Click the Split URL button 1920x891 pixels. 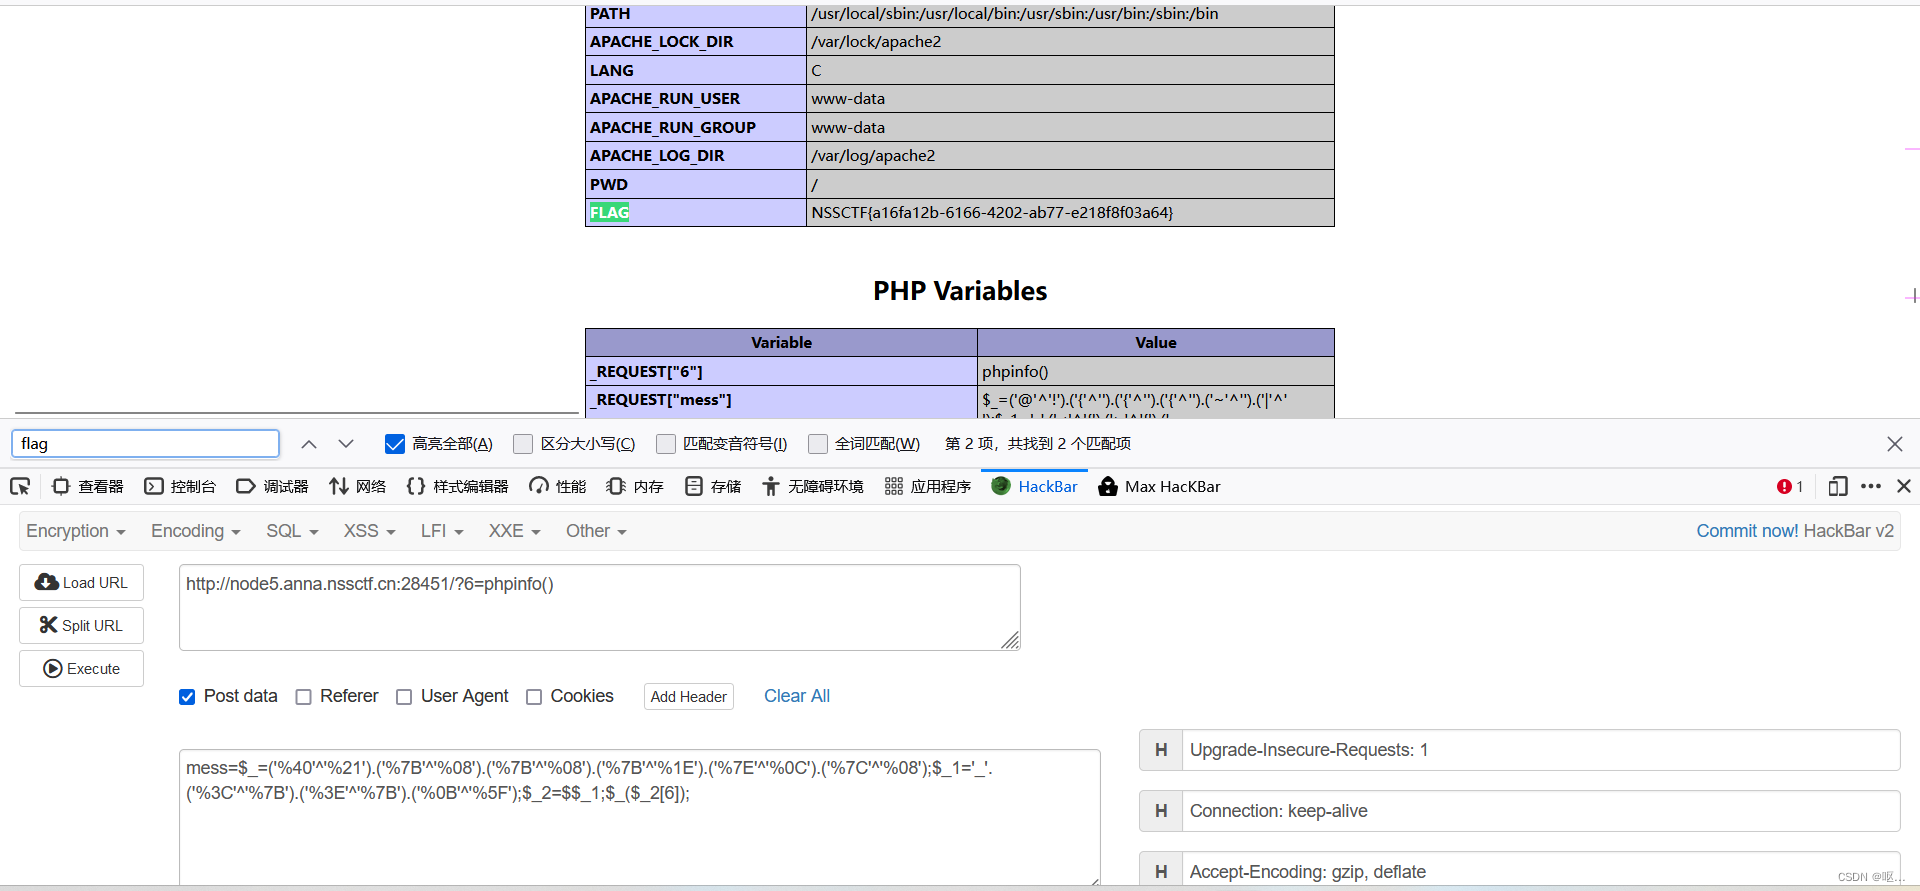coord(81,626)
